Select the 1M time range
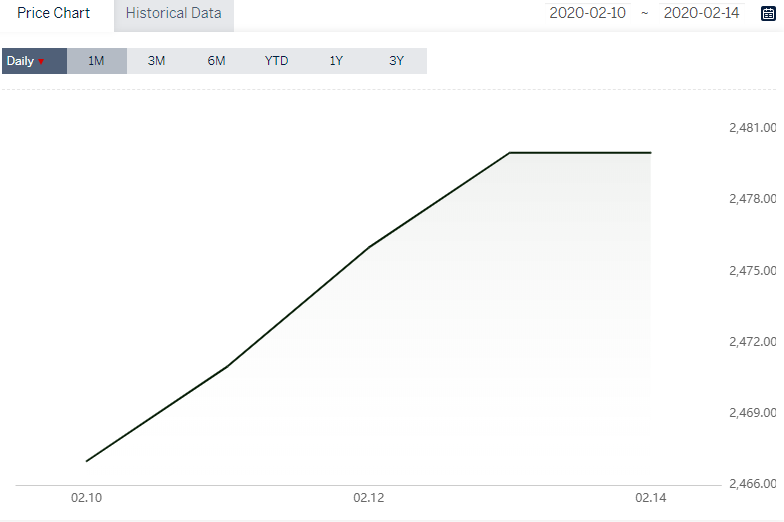The width and height of the screenshot is (784, 522). pyautogui.click(x=96, y=61)
